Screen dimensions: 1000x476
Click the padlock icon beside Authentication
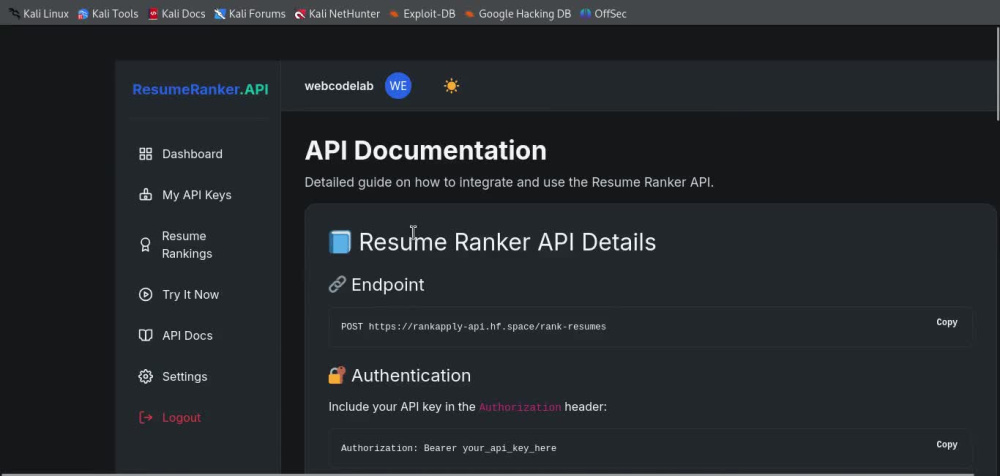click(x=337, y=375)
